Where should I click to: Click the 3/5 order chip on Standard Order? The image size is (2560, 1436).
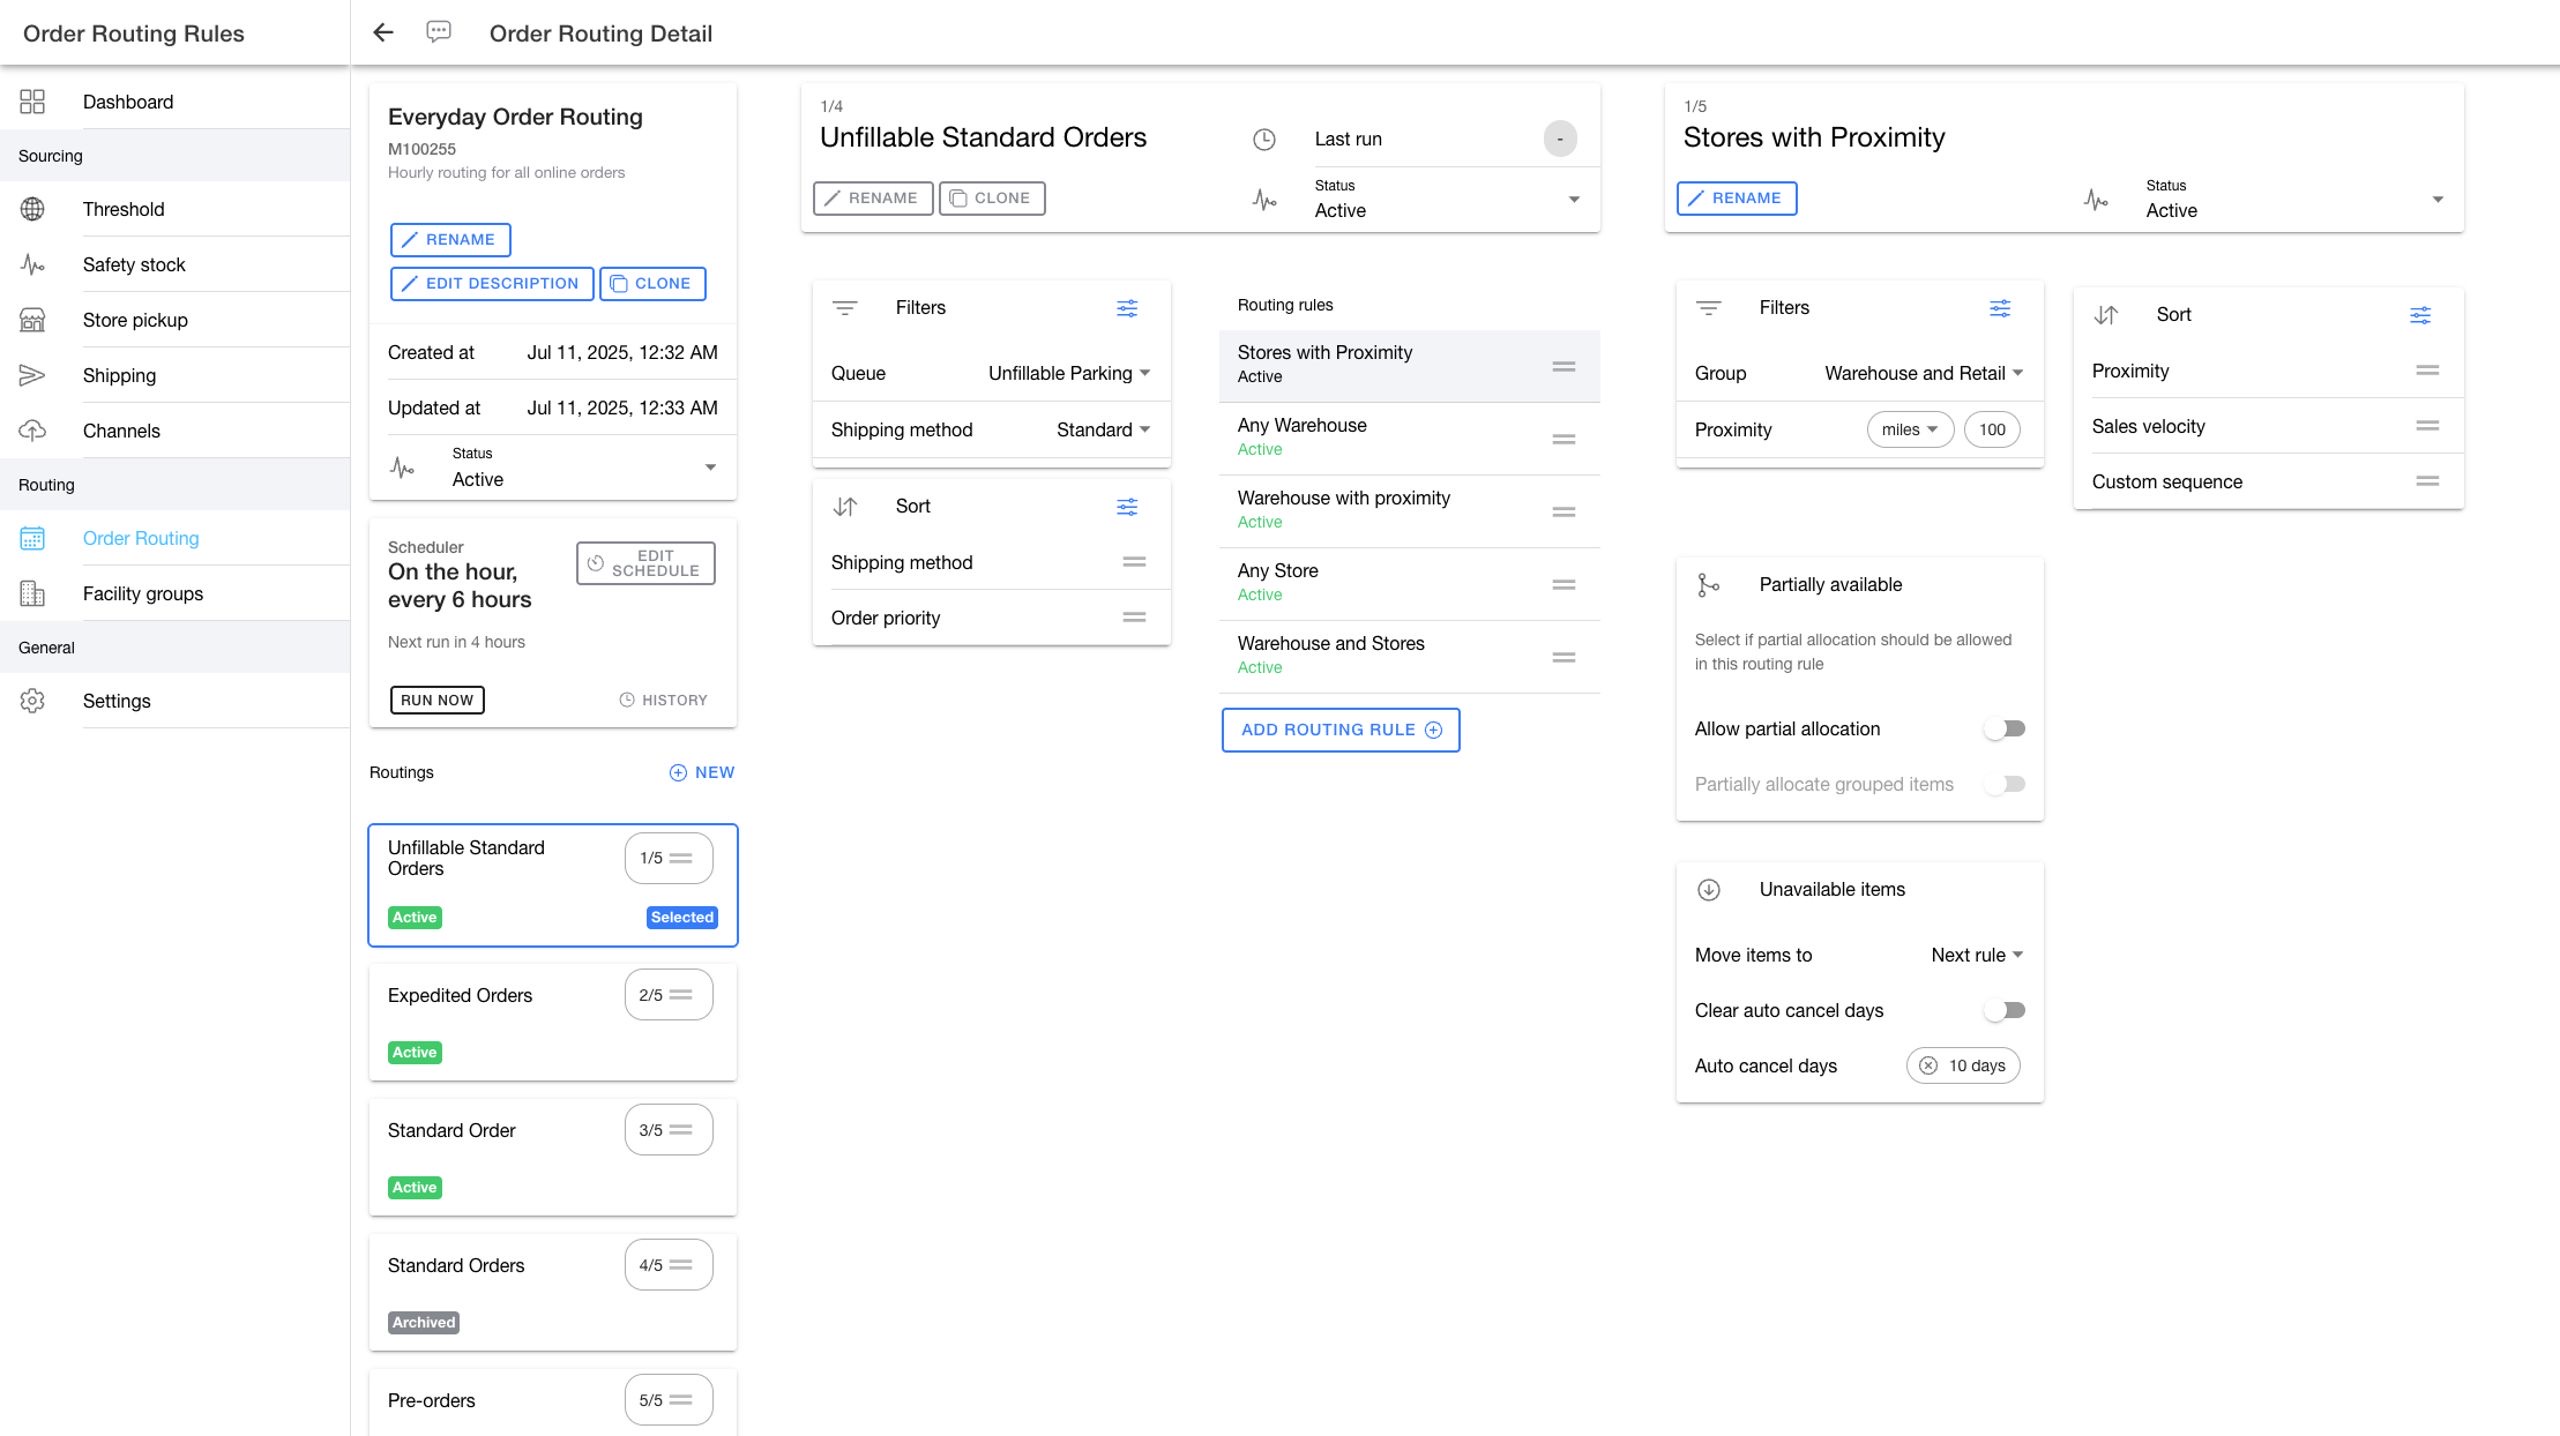pyautogui.click(x=668, y=1130)
